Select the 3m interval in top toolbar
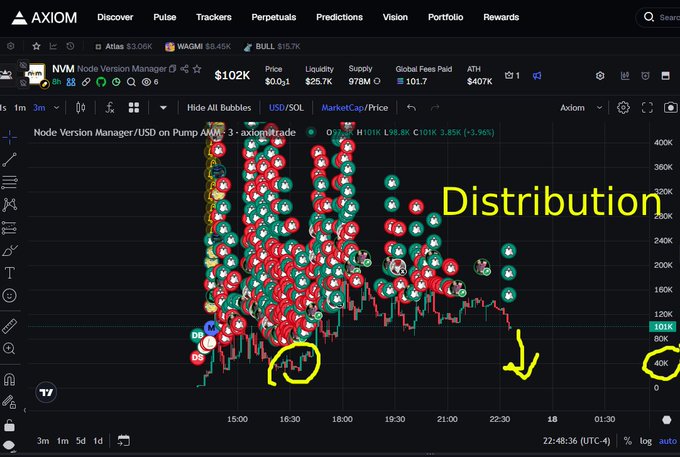The width and height of the screenshot is (680, 457). pyautogui.click(x=39, y=108)
